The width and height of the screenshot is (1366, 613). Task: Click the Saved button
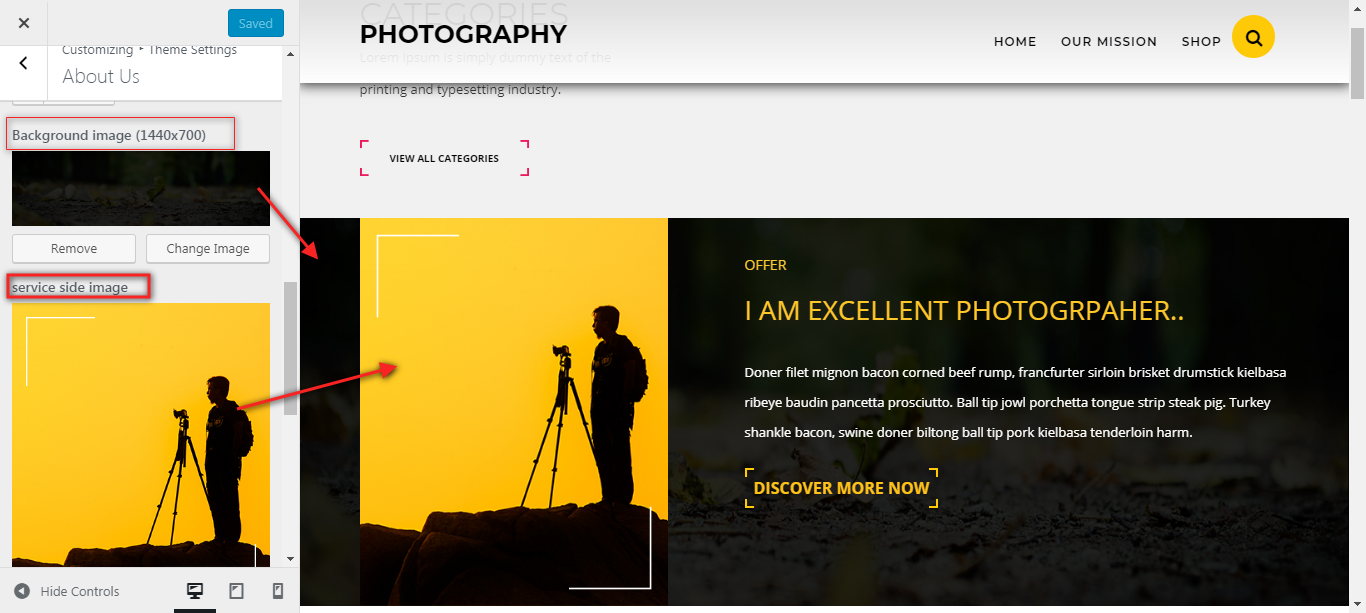[x=256, y=23]
